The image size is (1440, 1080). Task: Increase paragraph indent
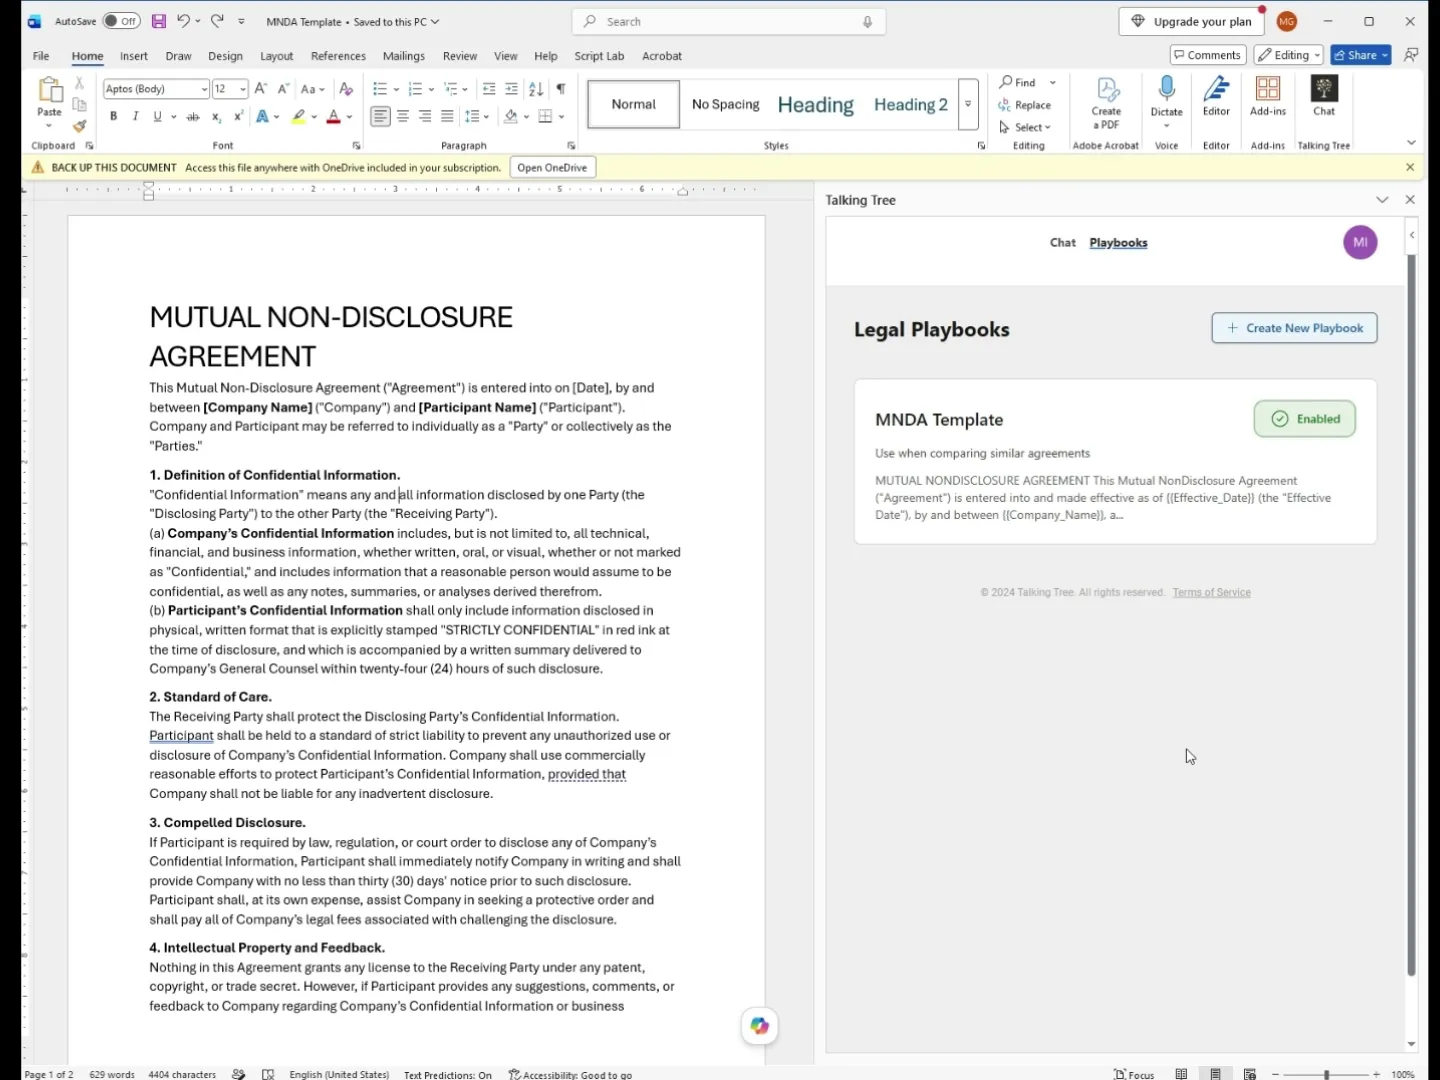(x=511, y=89)
